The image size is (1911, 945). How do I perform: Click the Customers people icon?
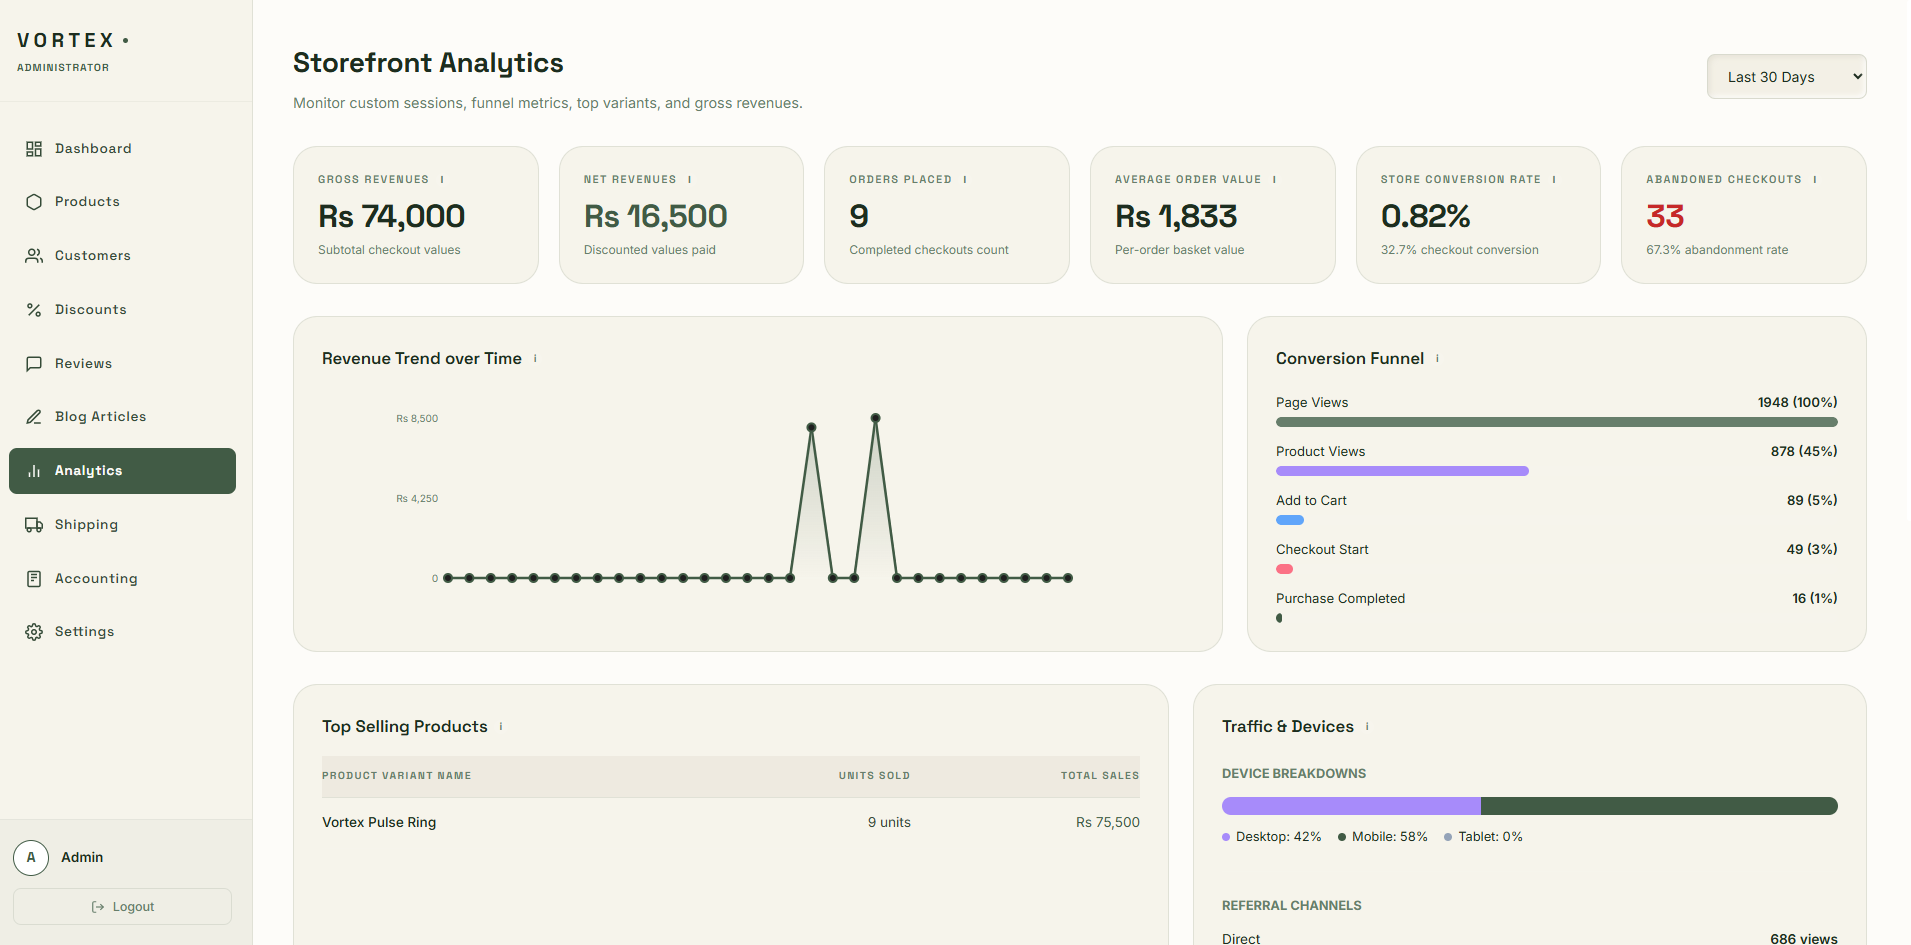coord(34,256)
